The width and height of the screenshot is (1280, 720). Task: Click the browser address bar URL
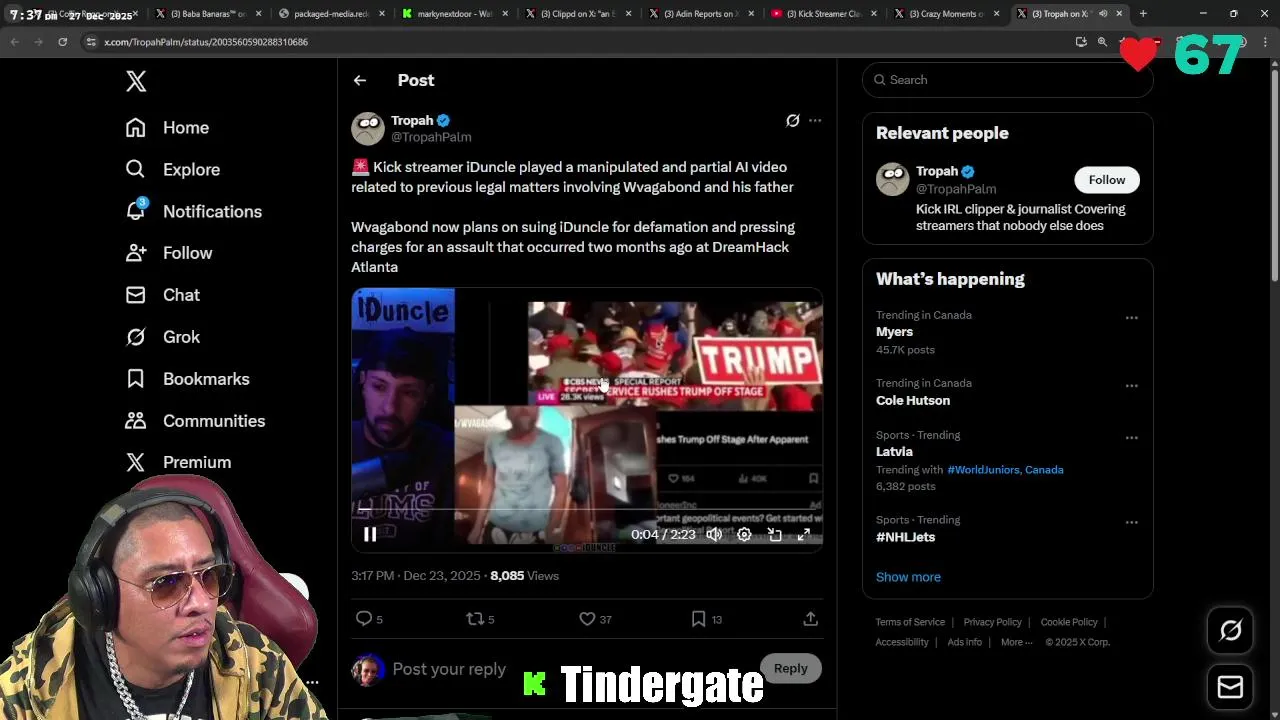pos(206,42)
